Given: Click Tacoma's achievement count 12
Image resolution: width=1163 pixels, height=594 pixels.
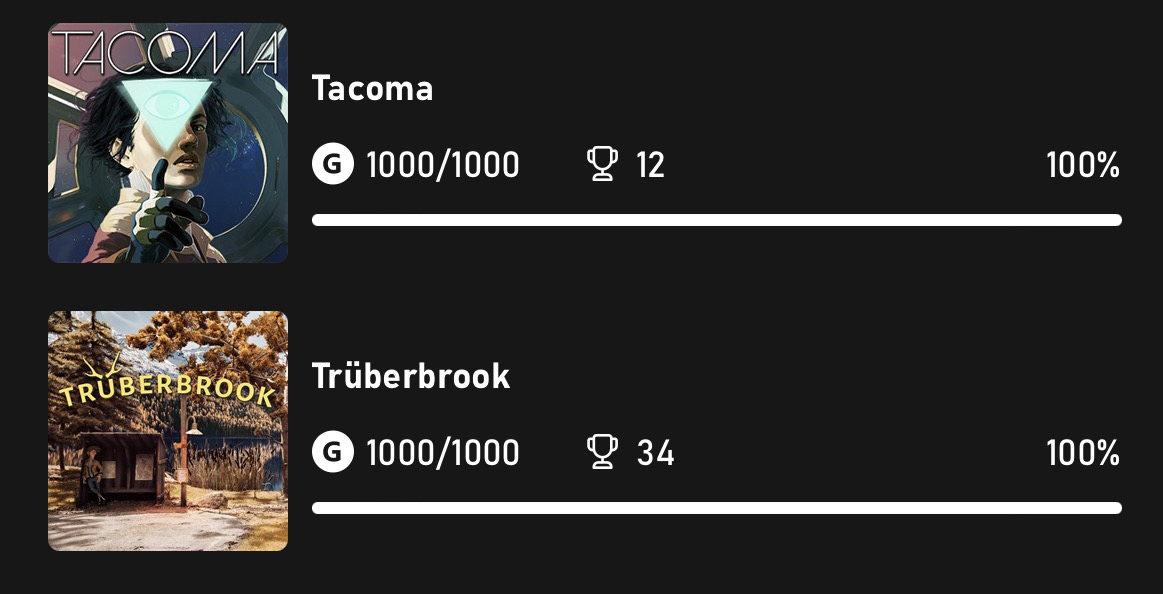Looking at the screenshot, I should [650, 165].
